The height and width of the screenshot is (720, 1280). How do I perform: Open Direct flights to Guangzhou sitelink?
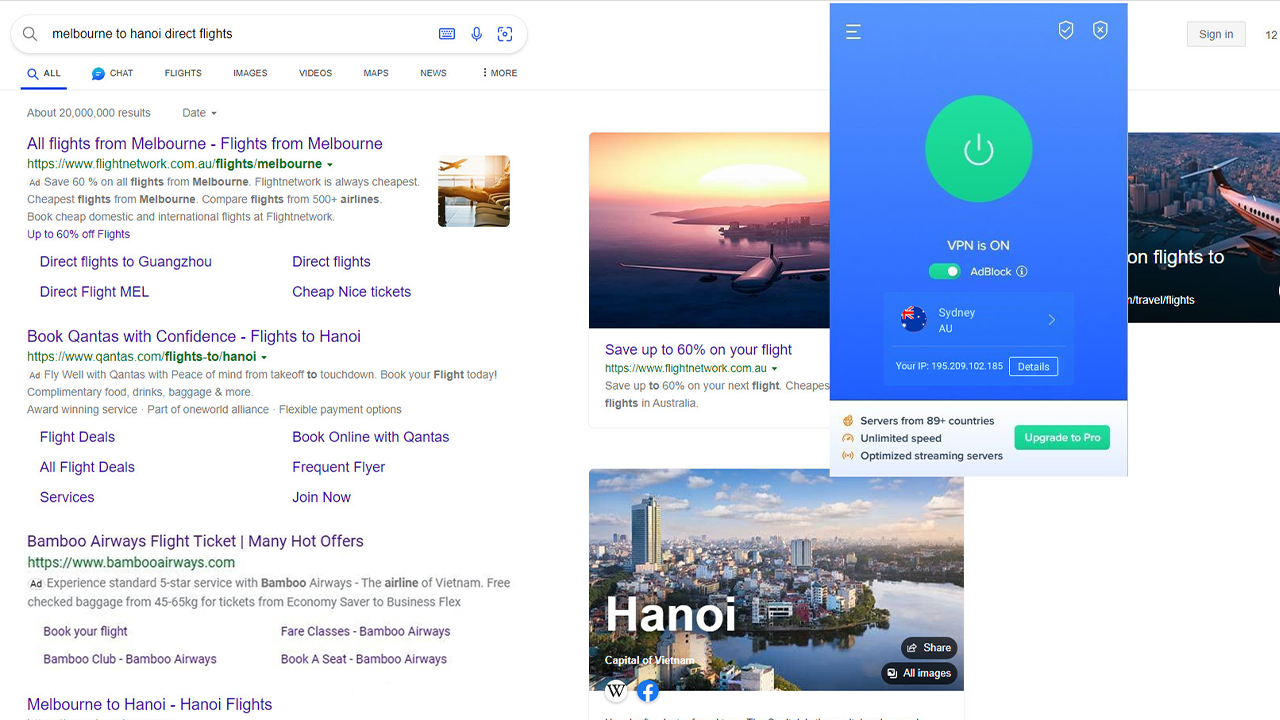[126, 262]
